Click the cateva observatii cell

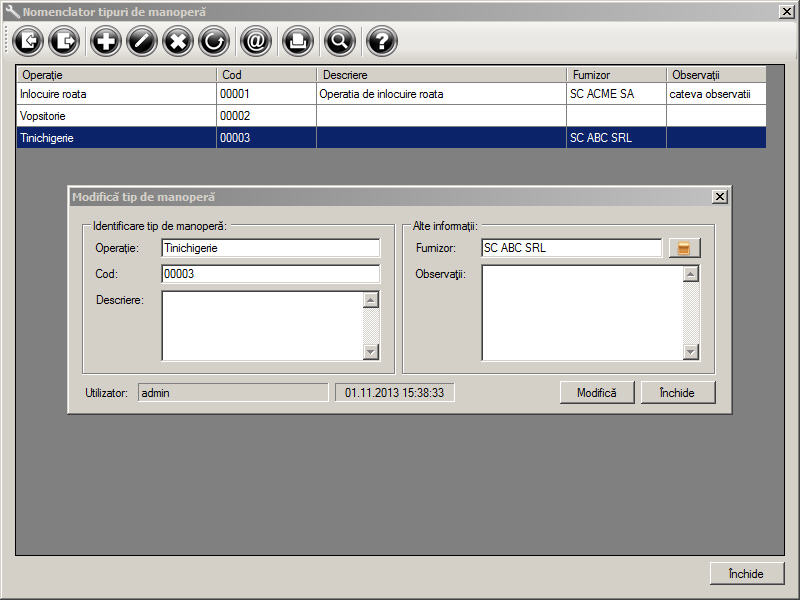pos(716,94)
